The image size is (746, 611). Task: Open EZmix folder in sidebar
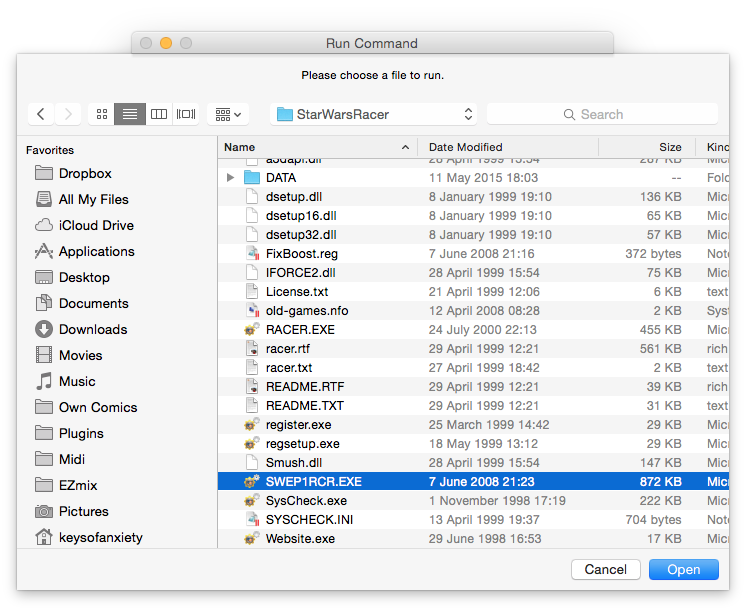[x=66, y=485]
